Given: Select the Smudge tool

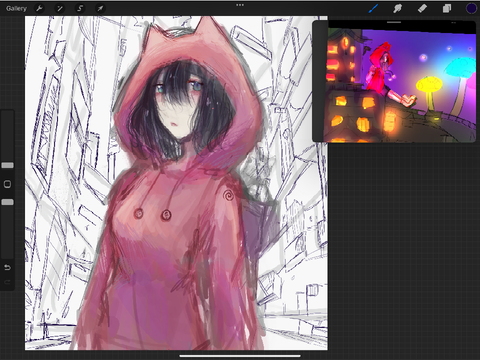Looking at the screenshot, I should pyautogui.click(x=397, y=8).
